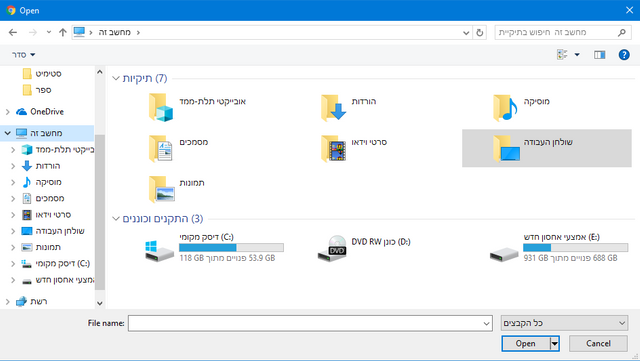Collapse the תיקיות (7) group

116,78
